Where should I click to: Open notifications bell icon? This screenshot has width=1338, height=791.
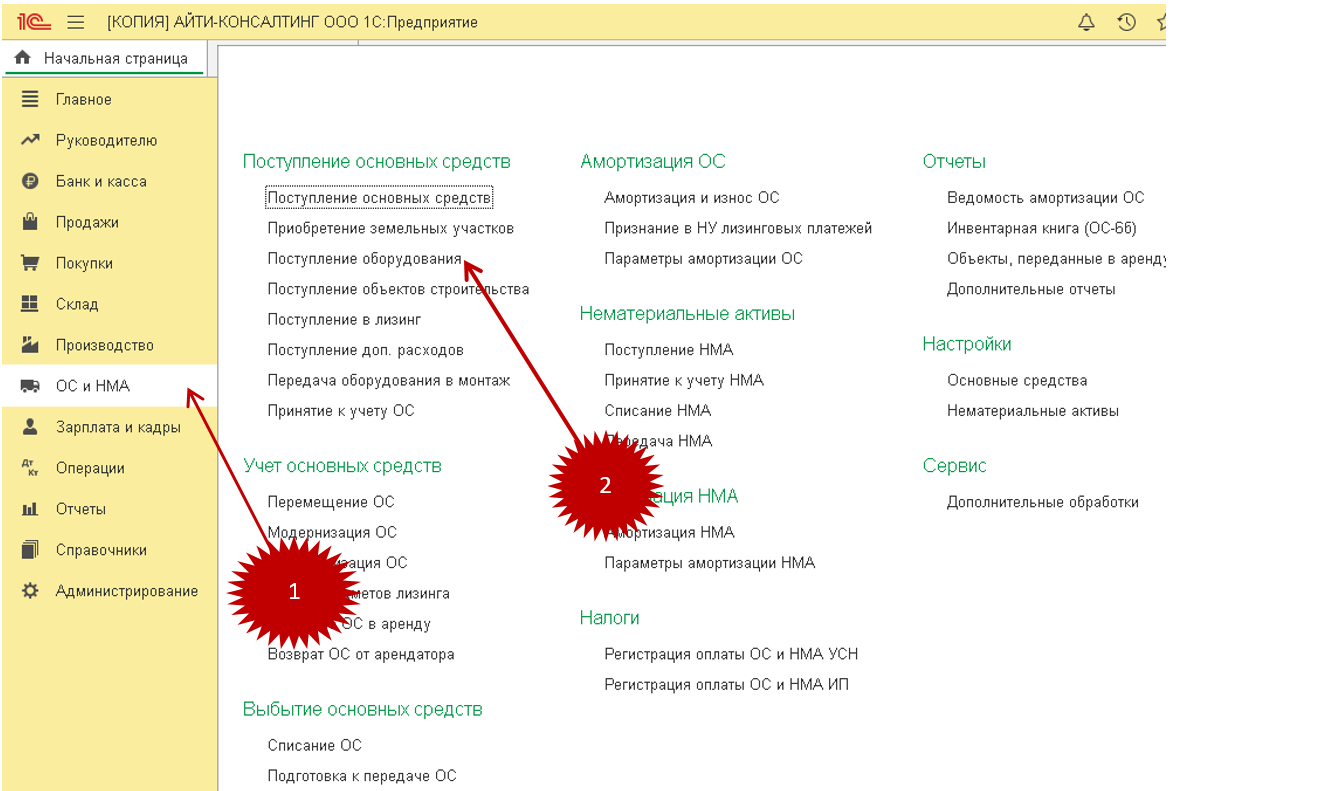pos(1087,22)
